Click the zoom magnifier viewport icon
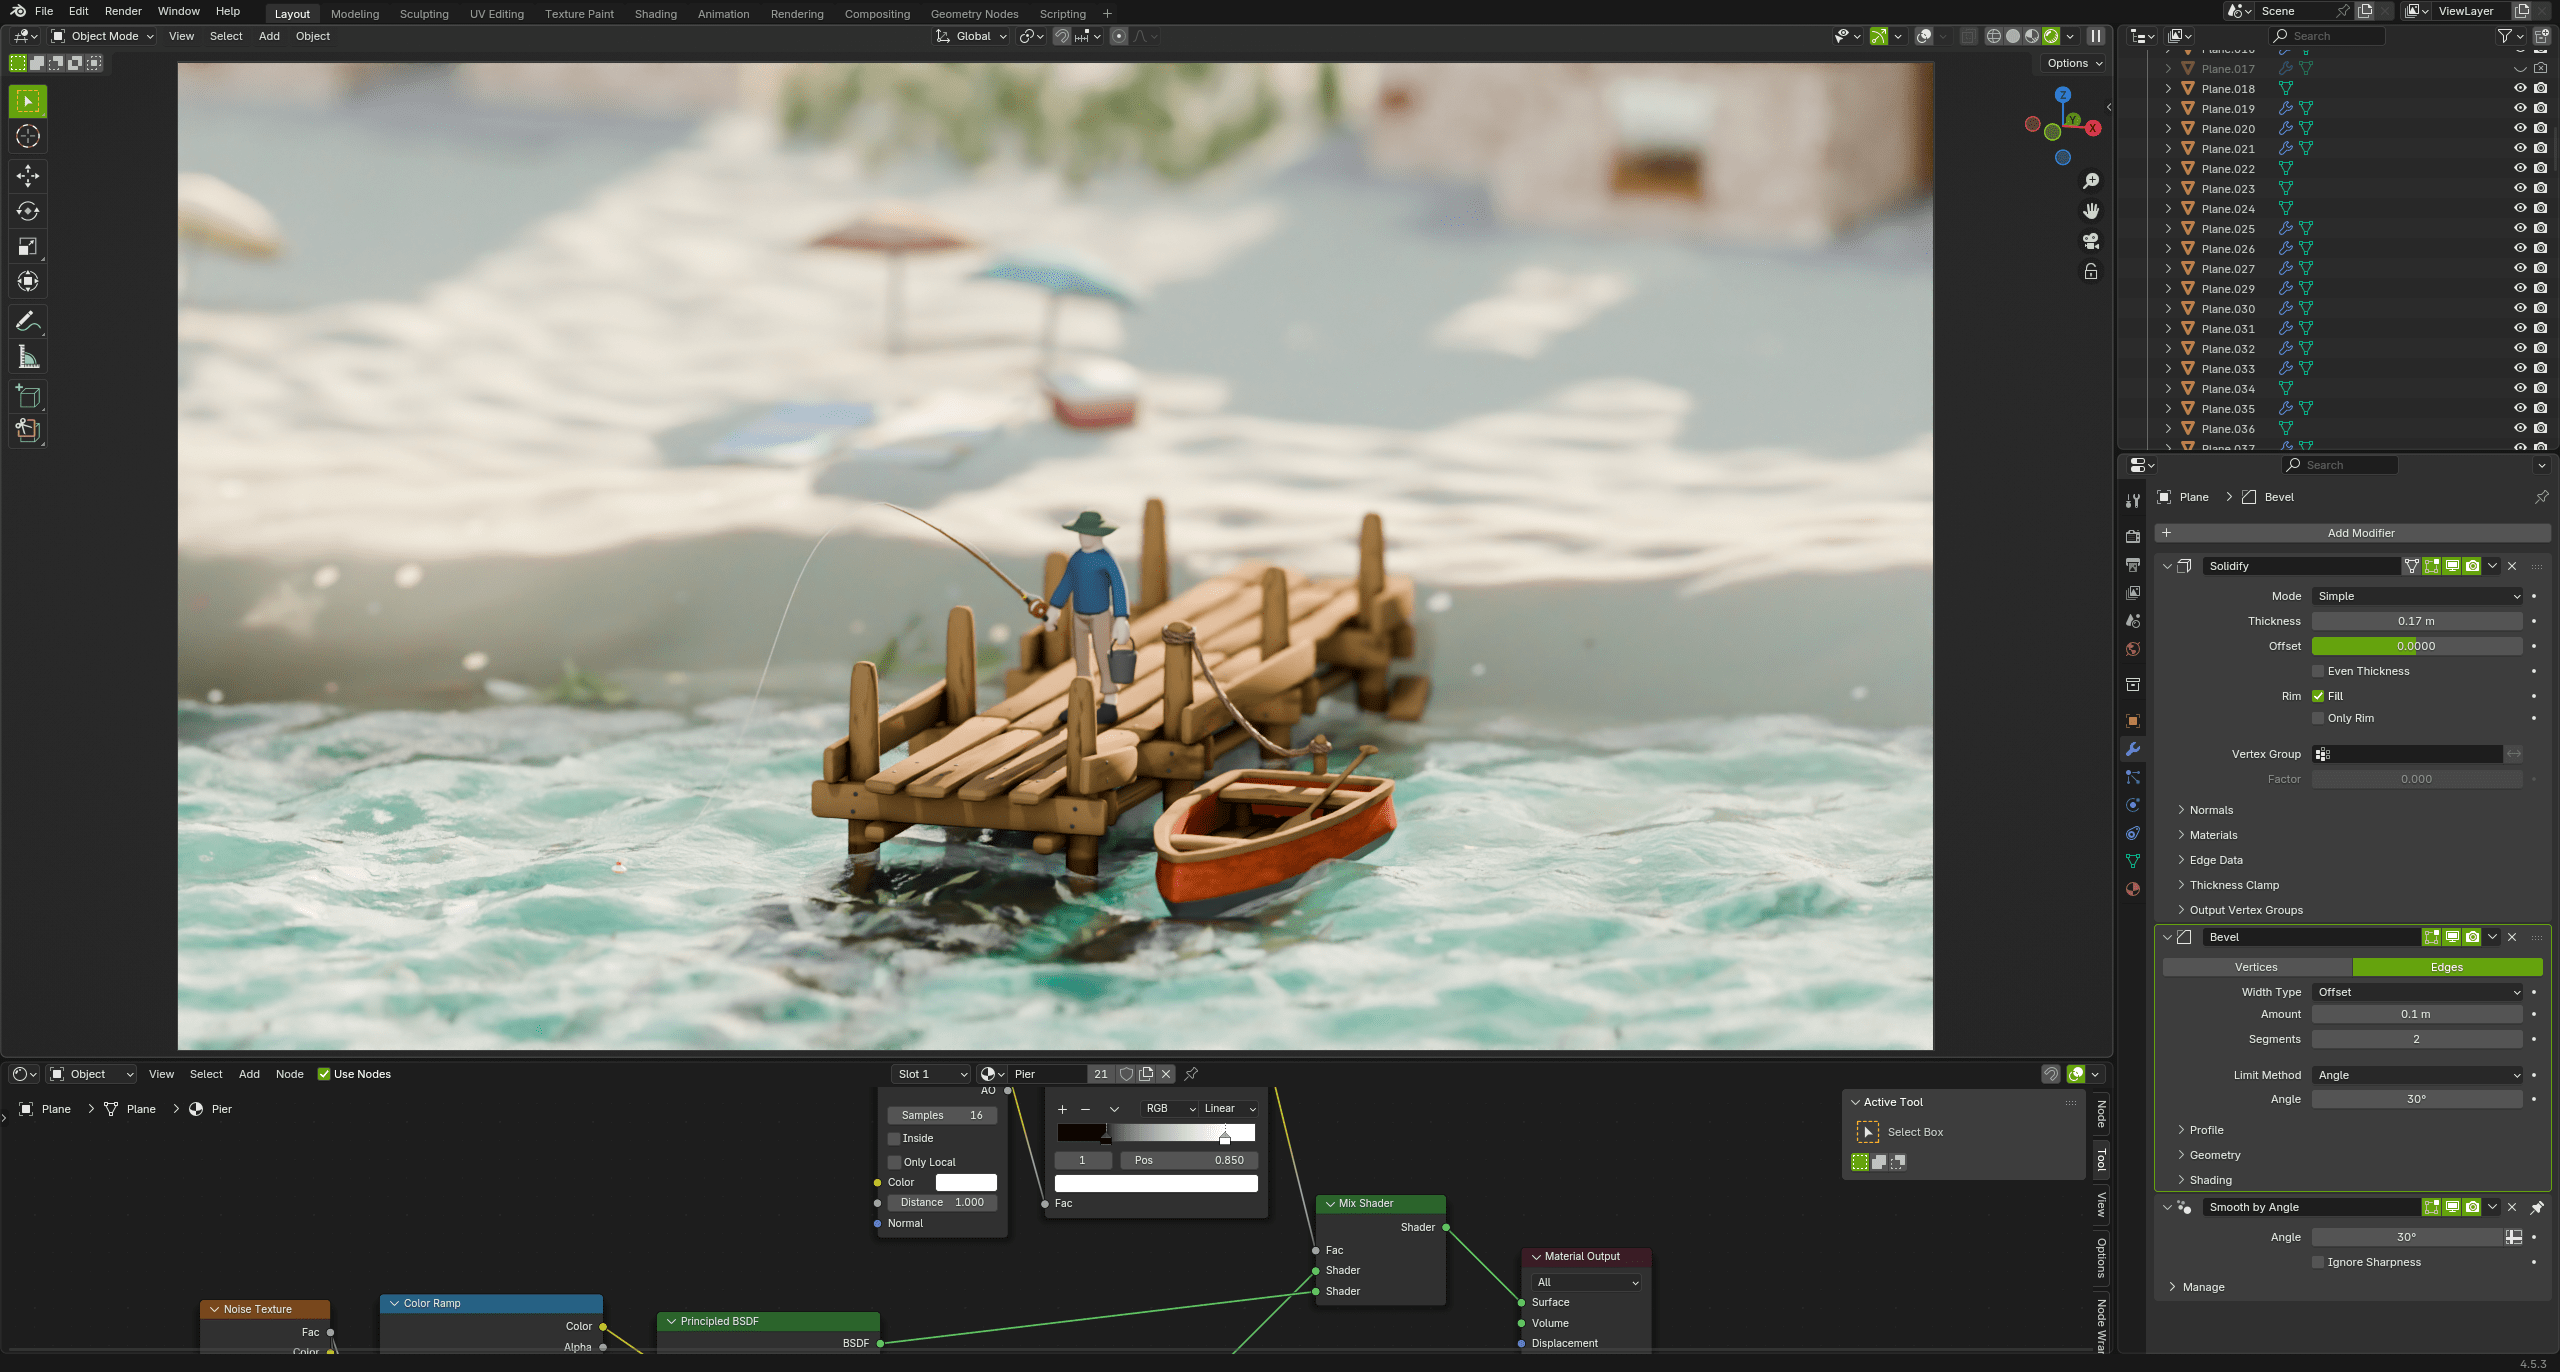The image size is (2560, 1372). coord(2090,181)
